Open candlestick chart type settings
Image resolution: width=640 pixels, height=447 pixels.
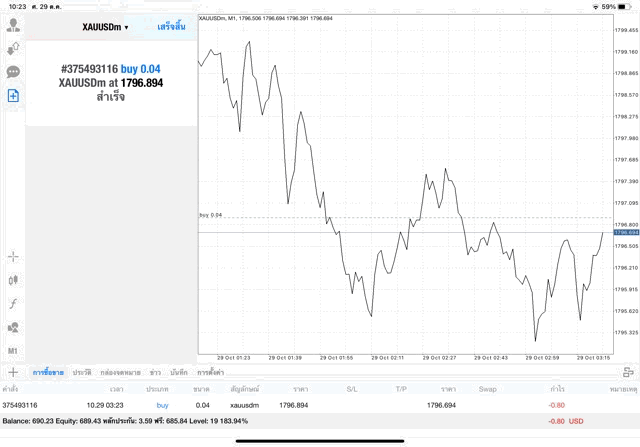point(14,280)
